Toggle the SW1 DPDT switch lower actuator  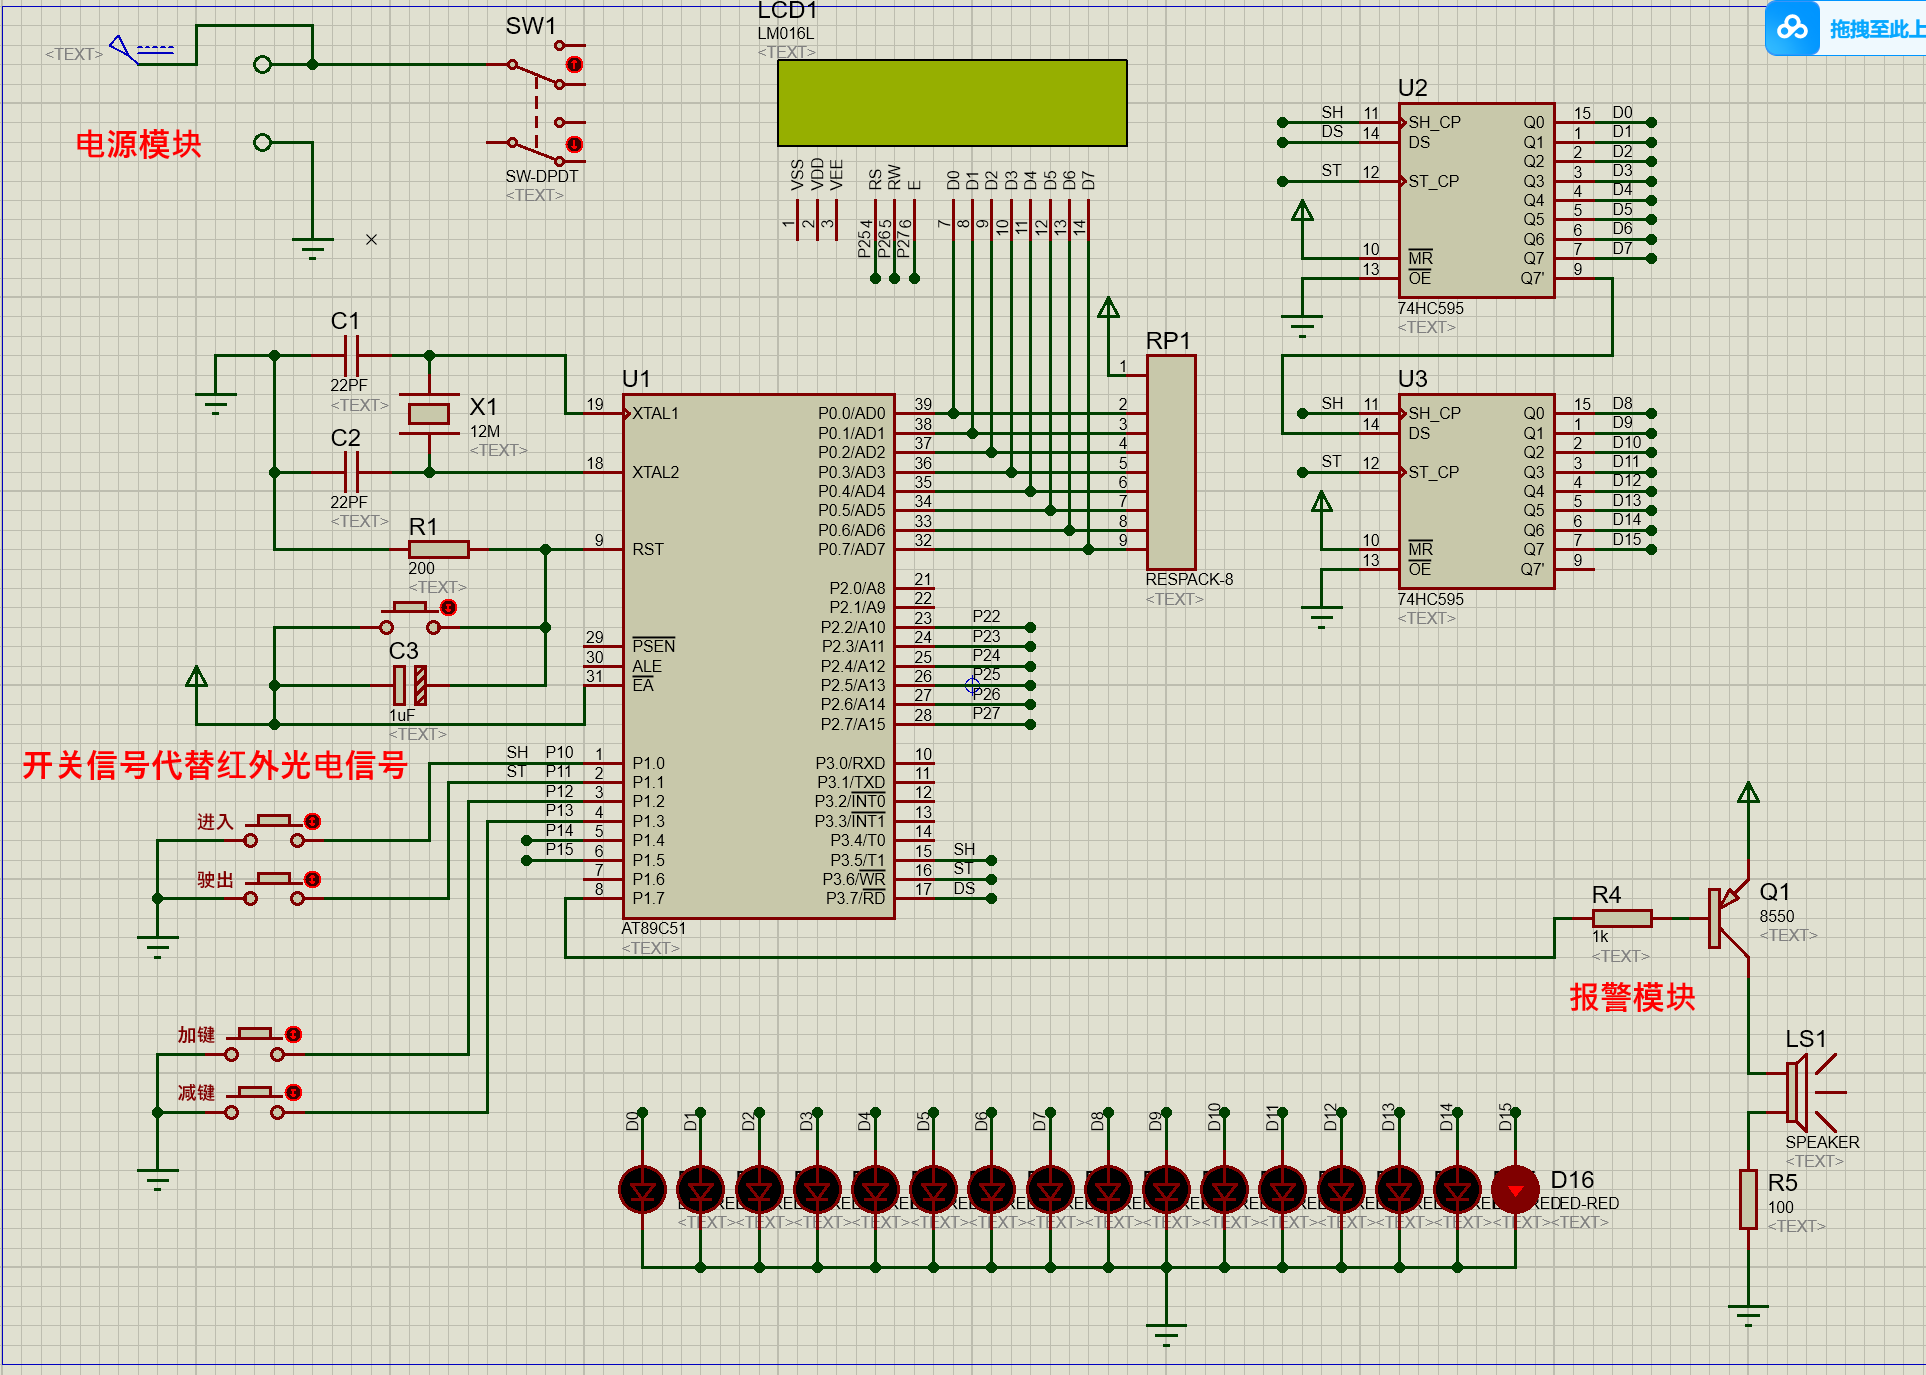[574, 144]
